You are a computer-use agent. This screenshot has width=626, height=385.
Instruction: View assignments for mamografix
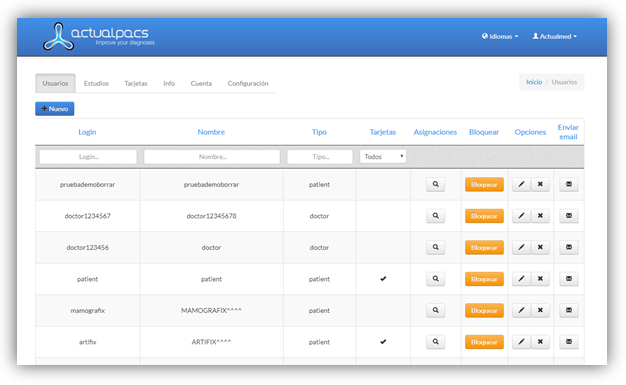click(436, 310)
